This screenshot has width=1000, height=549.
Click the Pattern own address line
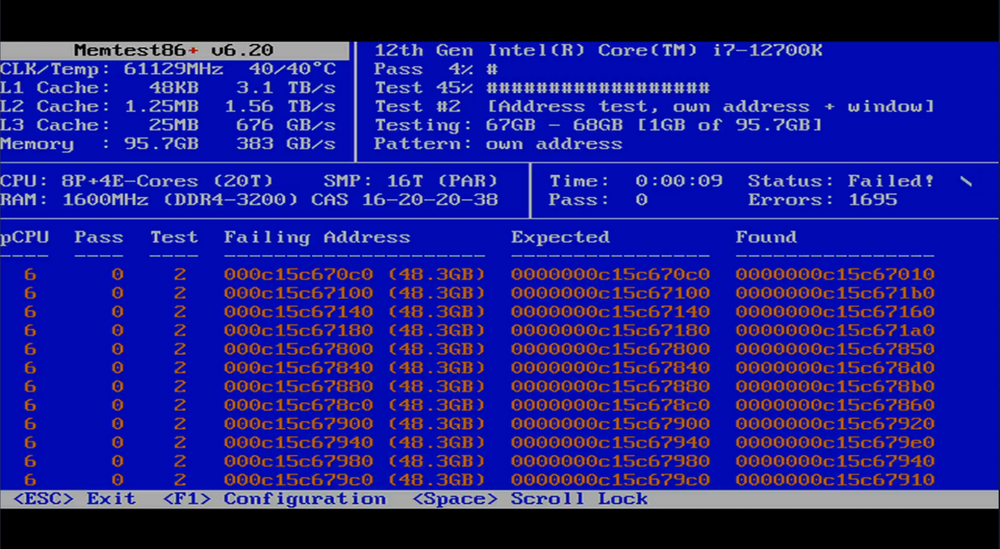click(498, 143)
